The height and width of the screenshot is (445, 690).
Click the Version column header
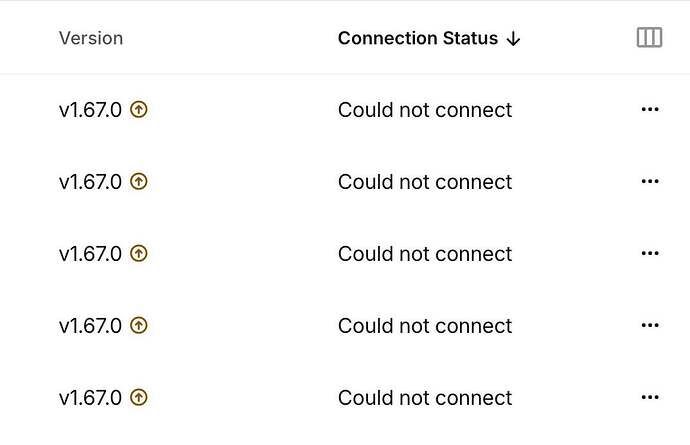91,38
